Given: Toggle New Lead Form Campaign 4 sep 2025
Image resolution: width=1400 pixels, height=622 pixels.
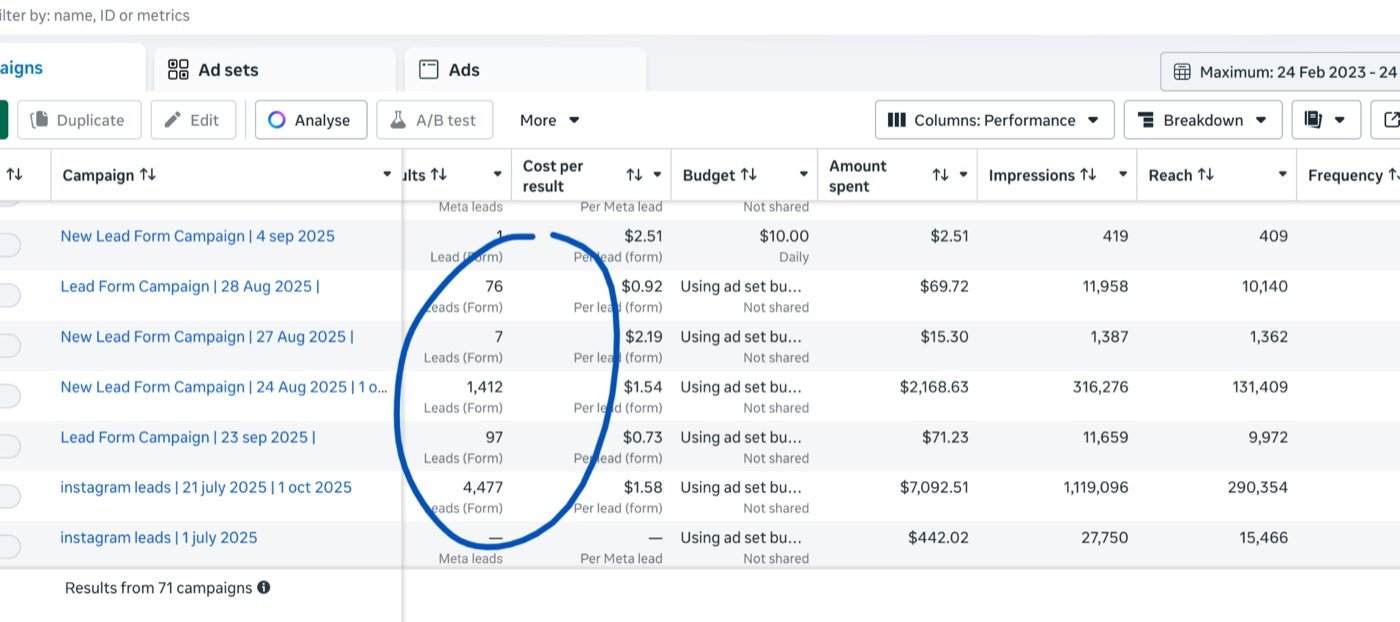Looking at the screenshot, I should [8, 245].
